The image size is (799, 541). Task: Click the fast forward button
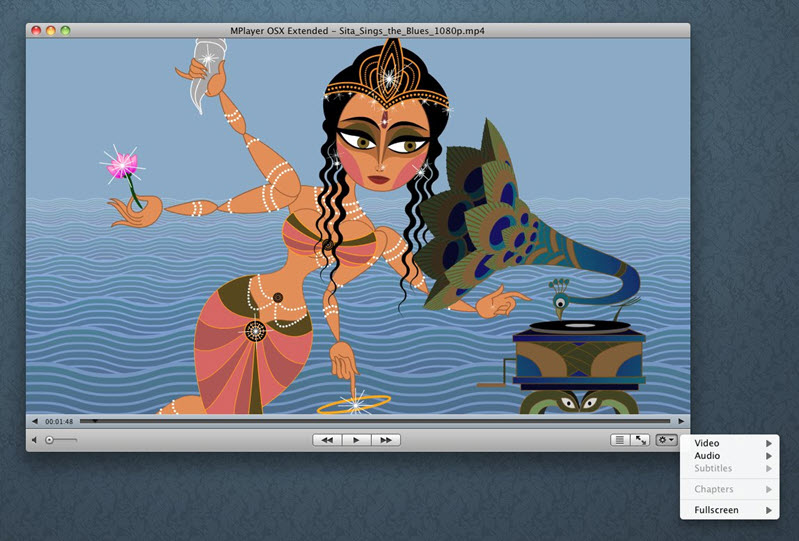[386, 440]
